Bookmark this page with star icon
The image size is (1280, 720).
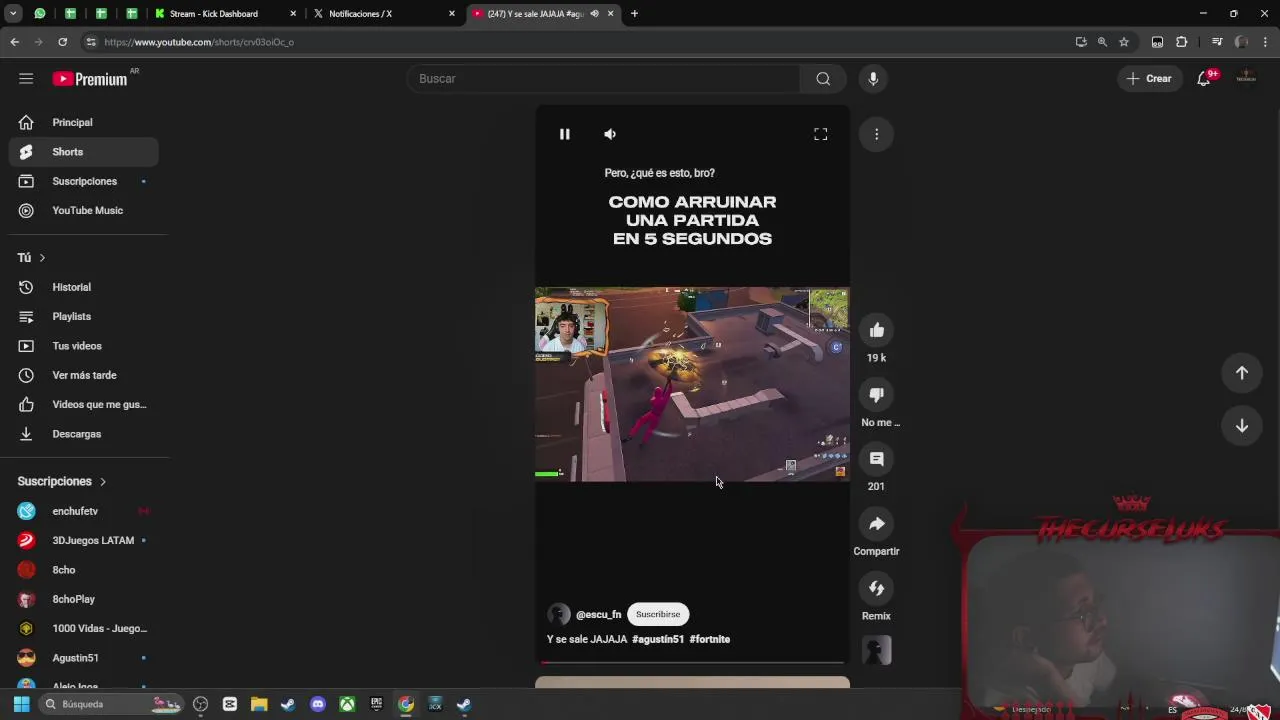[x=1124, y=42]
